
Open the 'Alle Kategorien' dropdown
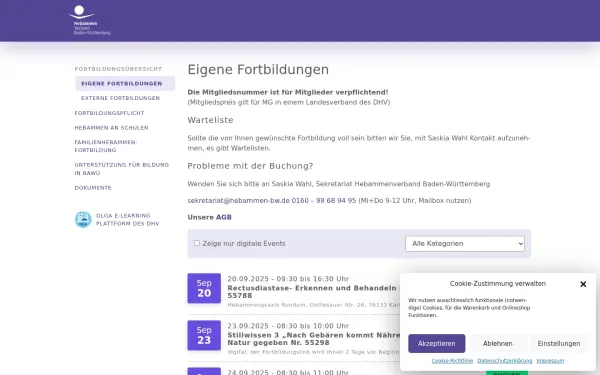[465, 244]
